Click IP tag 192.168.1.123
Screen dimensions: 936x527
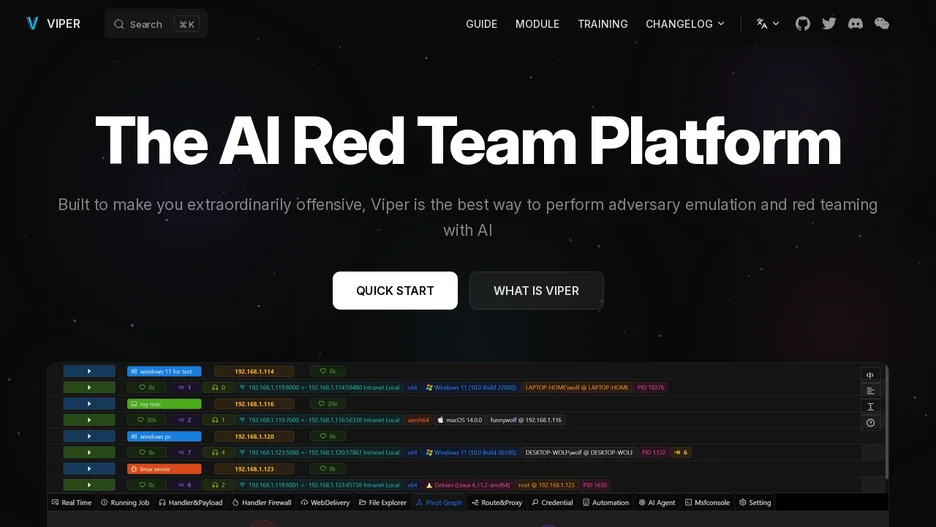click(254, 469)
